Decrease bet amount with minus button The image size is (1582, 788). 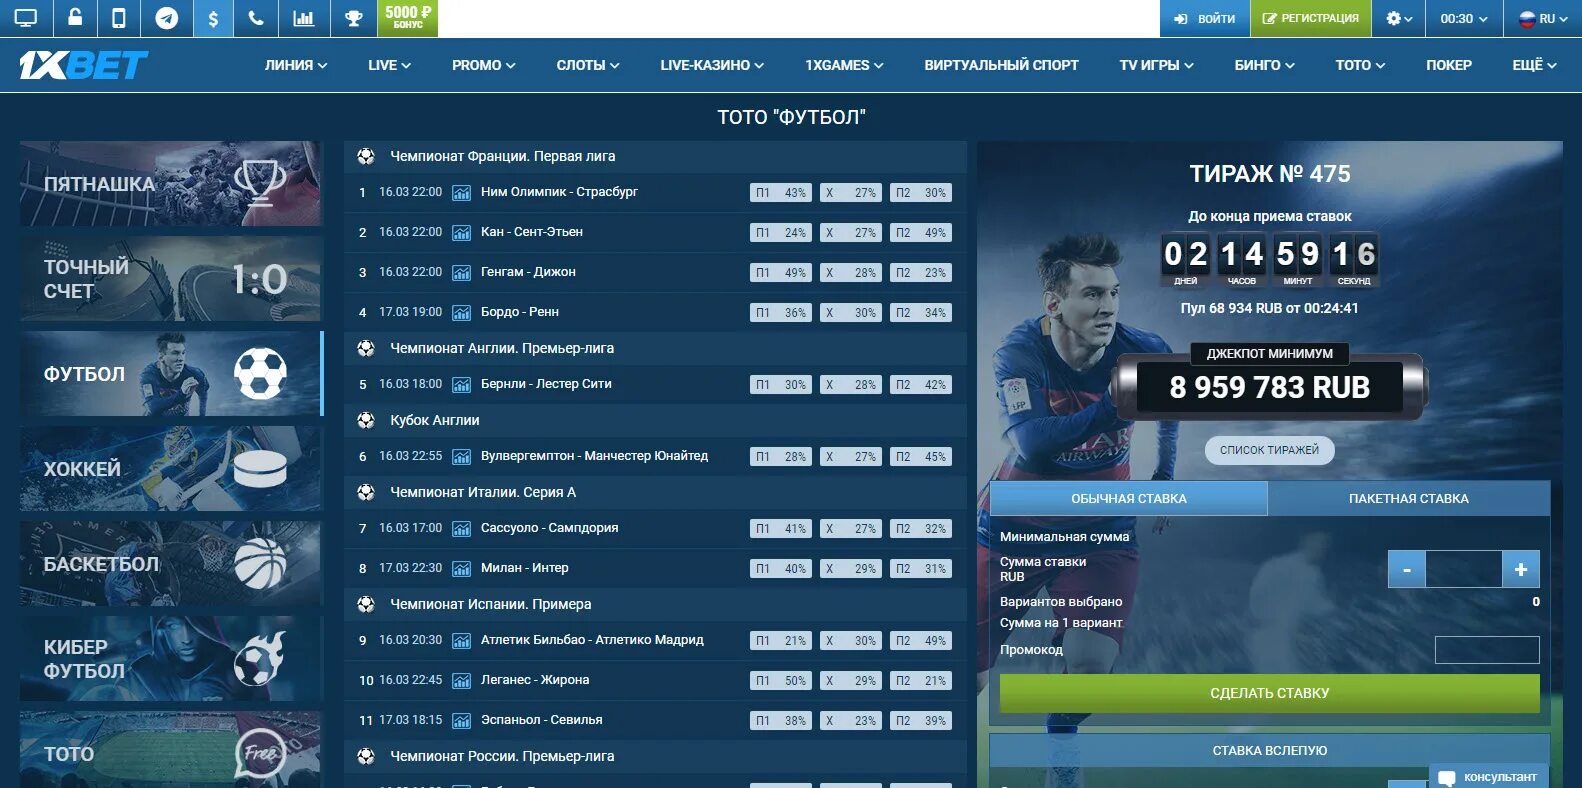[1406, 569]
